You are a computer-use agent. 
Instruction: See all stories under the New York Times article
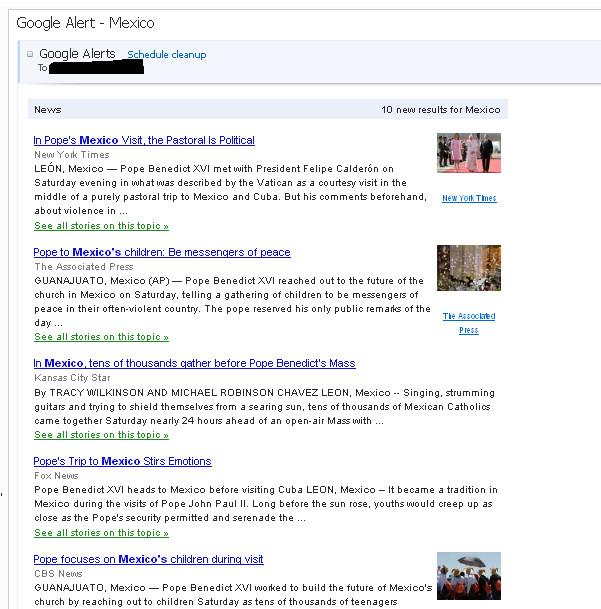(101, 226)
